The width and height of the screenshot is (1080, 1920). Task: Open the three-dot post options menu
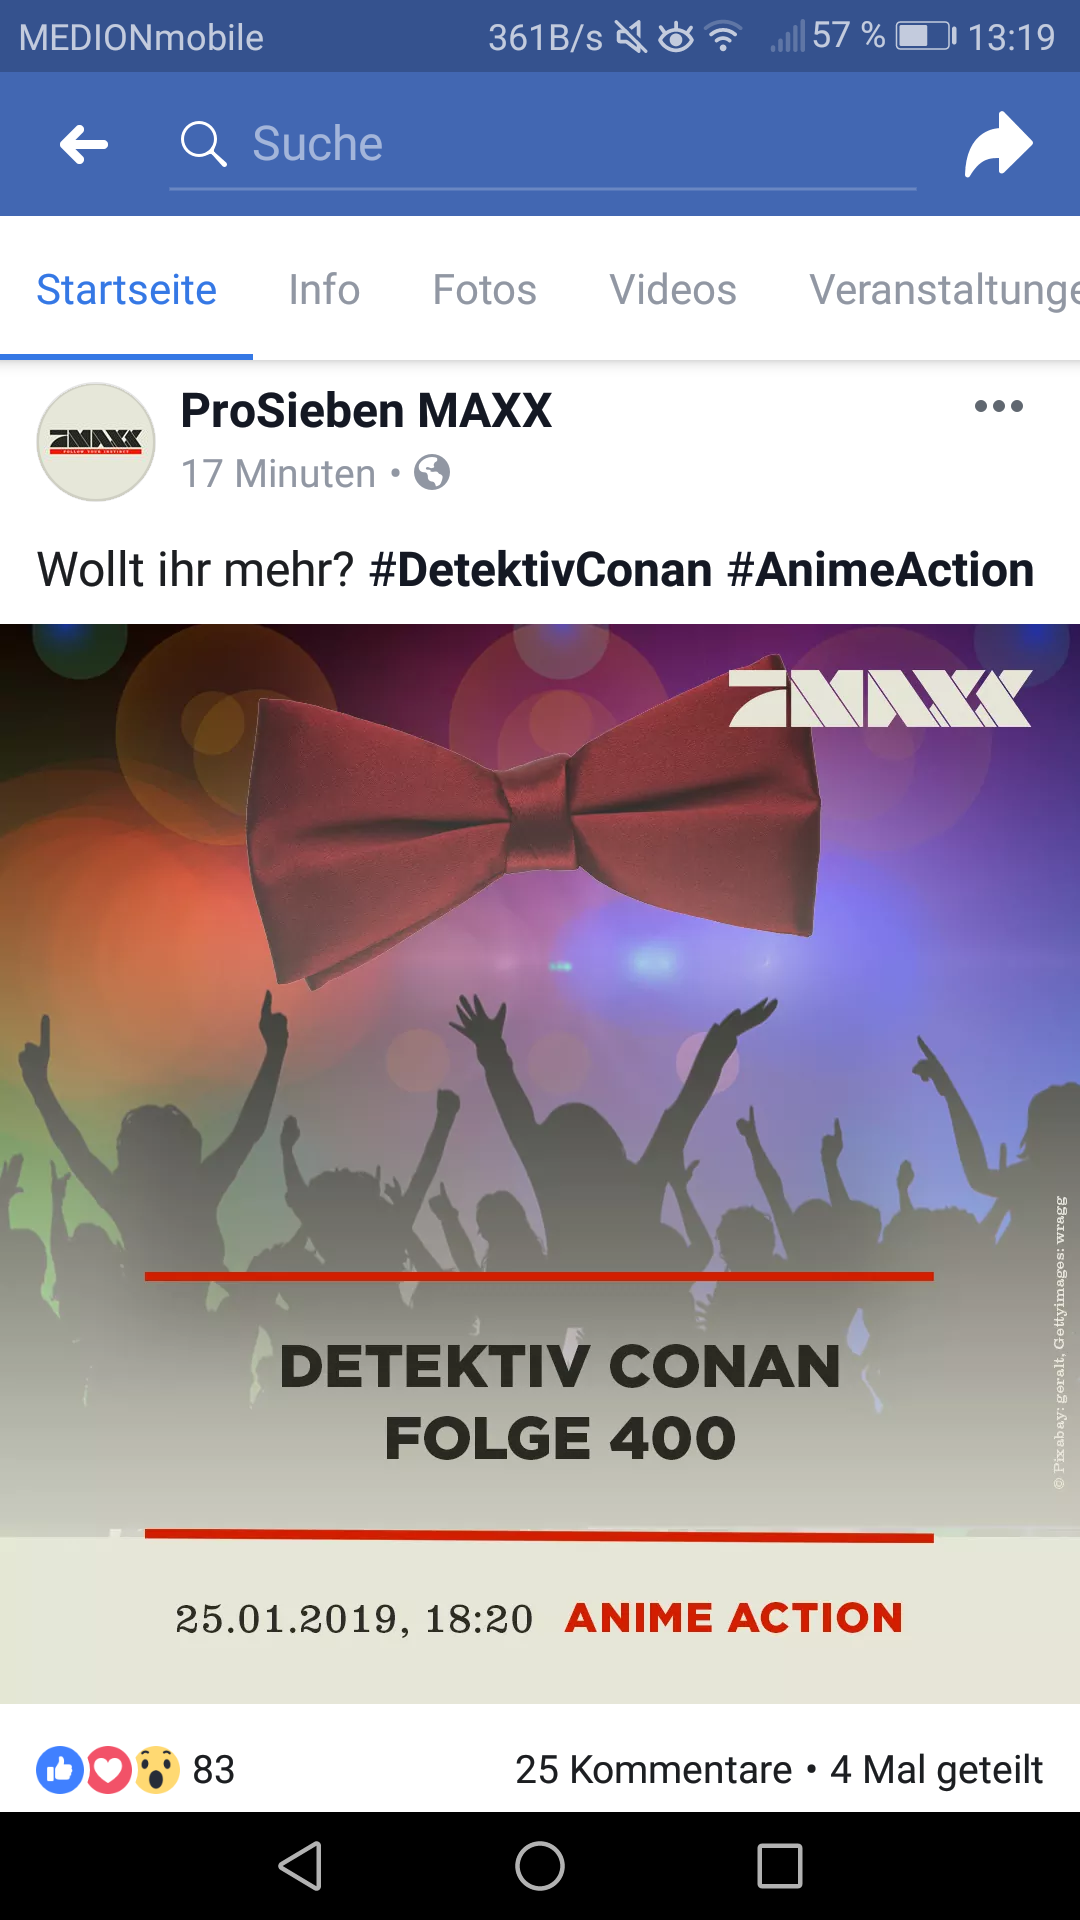click(998, 406)
